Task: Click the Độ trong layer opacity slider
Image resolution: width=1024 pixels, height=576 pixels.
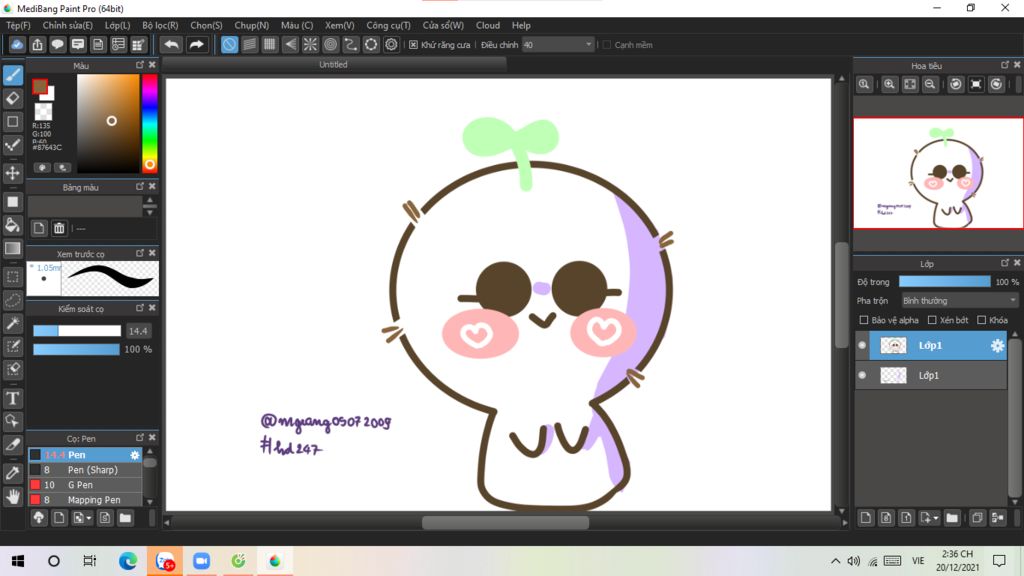Action: [x=944, y=281]
